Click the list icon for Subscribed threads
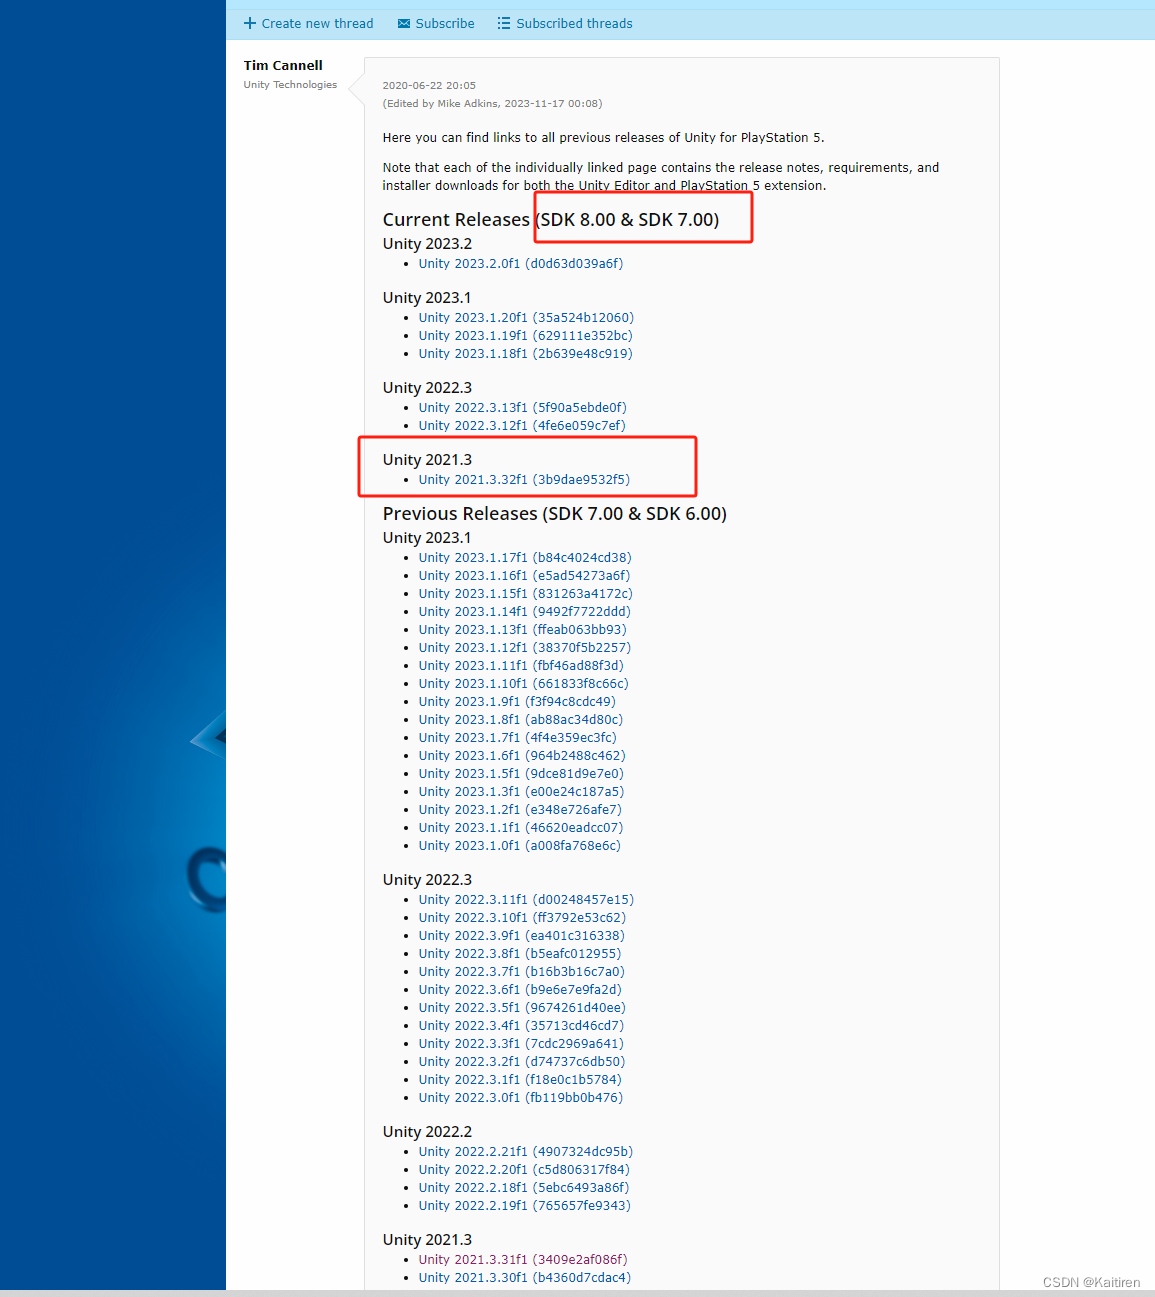The width and height of the screenshot is (1155, 1297). click(x=504, y=23)
